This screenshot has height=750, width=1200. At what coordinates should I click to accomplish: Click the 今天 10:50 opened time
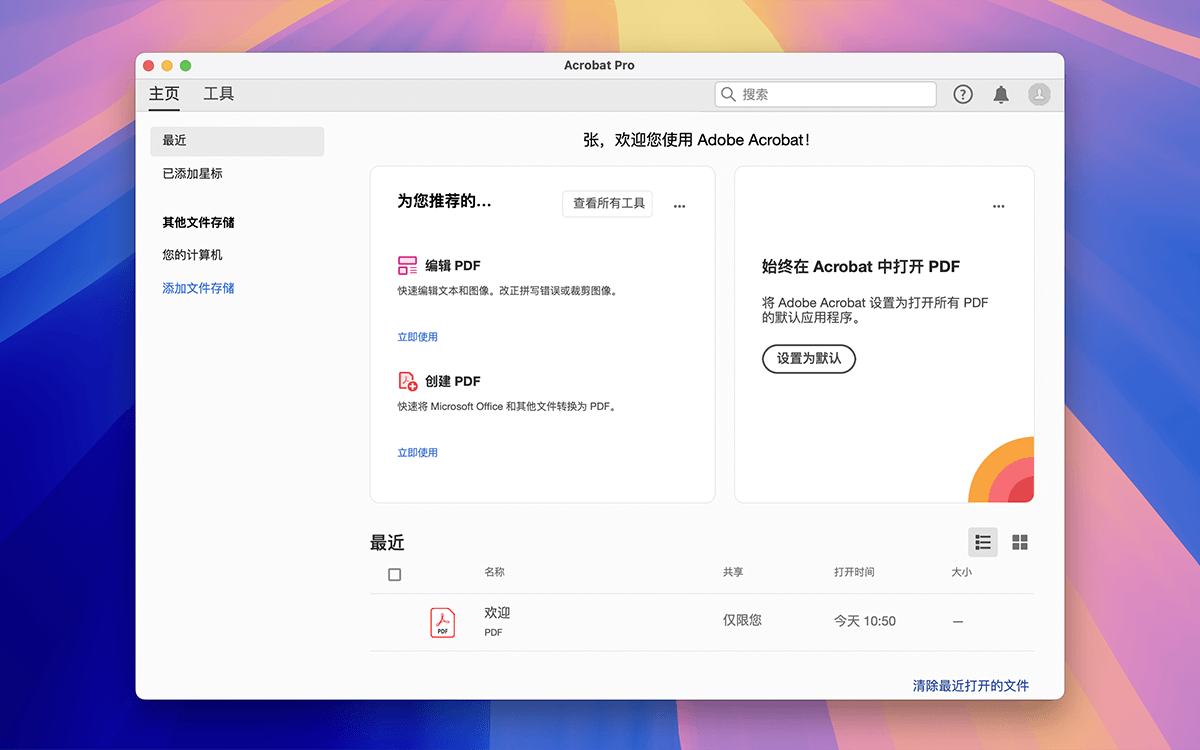click(x=865, y=621)
